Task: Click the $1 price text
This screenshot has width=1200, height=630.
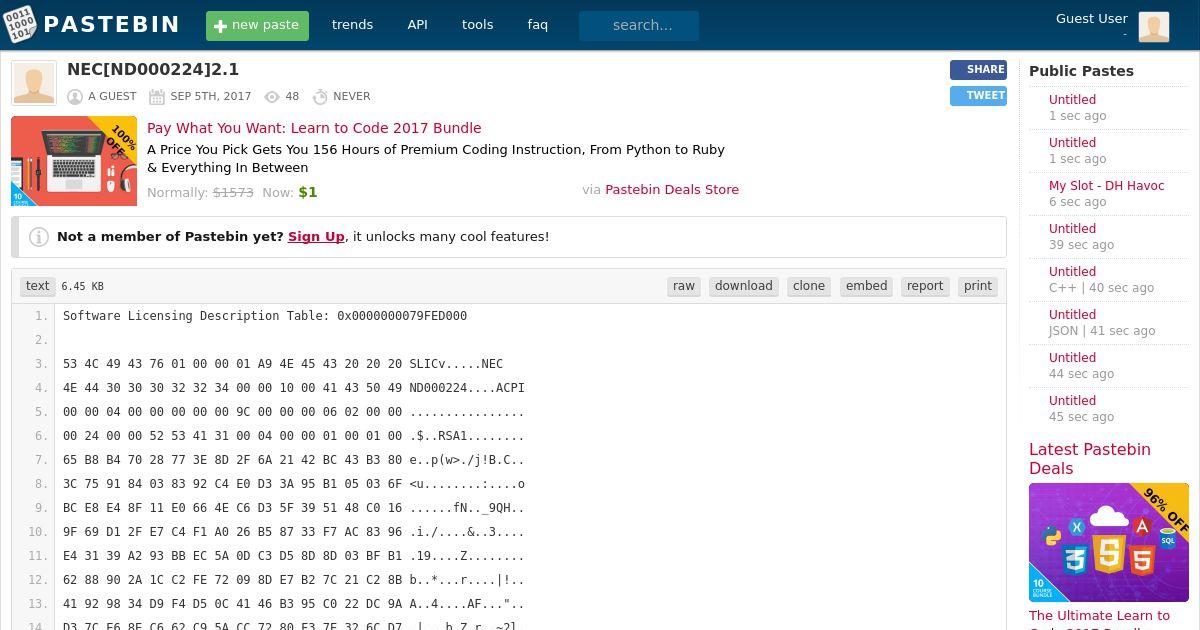Action: click(x=308, y=192)
